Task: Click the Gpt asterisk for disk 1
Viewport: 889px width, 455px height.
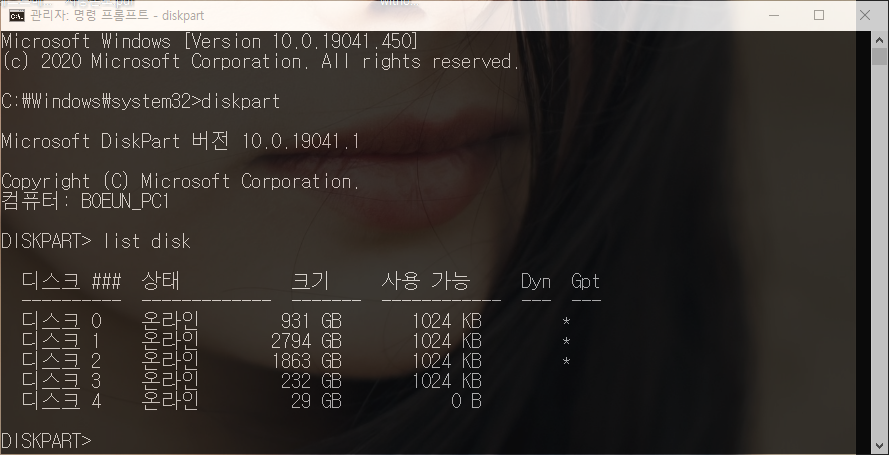Action: click(x=566, y=342)
